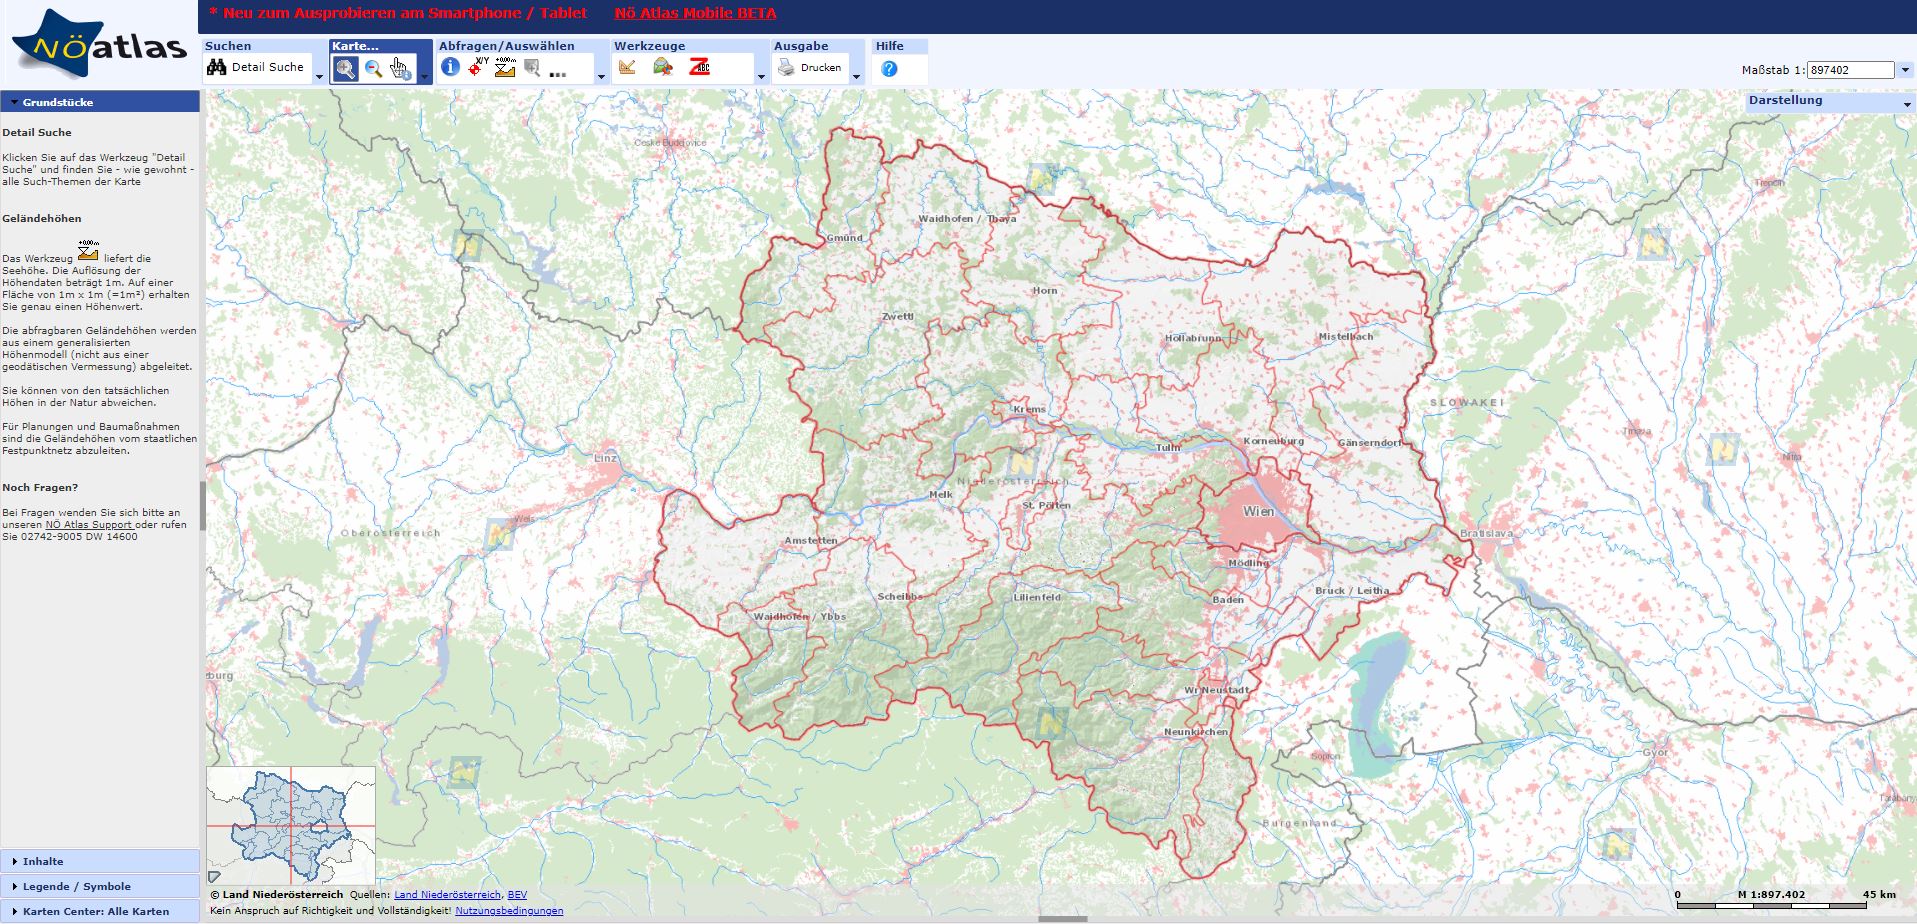The width and height of the screenshot is (1917, 924).
Task: Open the Hilfe question mark icon
Action: click(x=889, y=68)
